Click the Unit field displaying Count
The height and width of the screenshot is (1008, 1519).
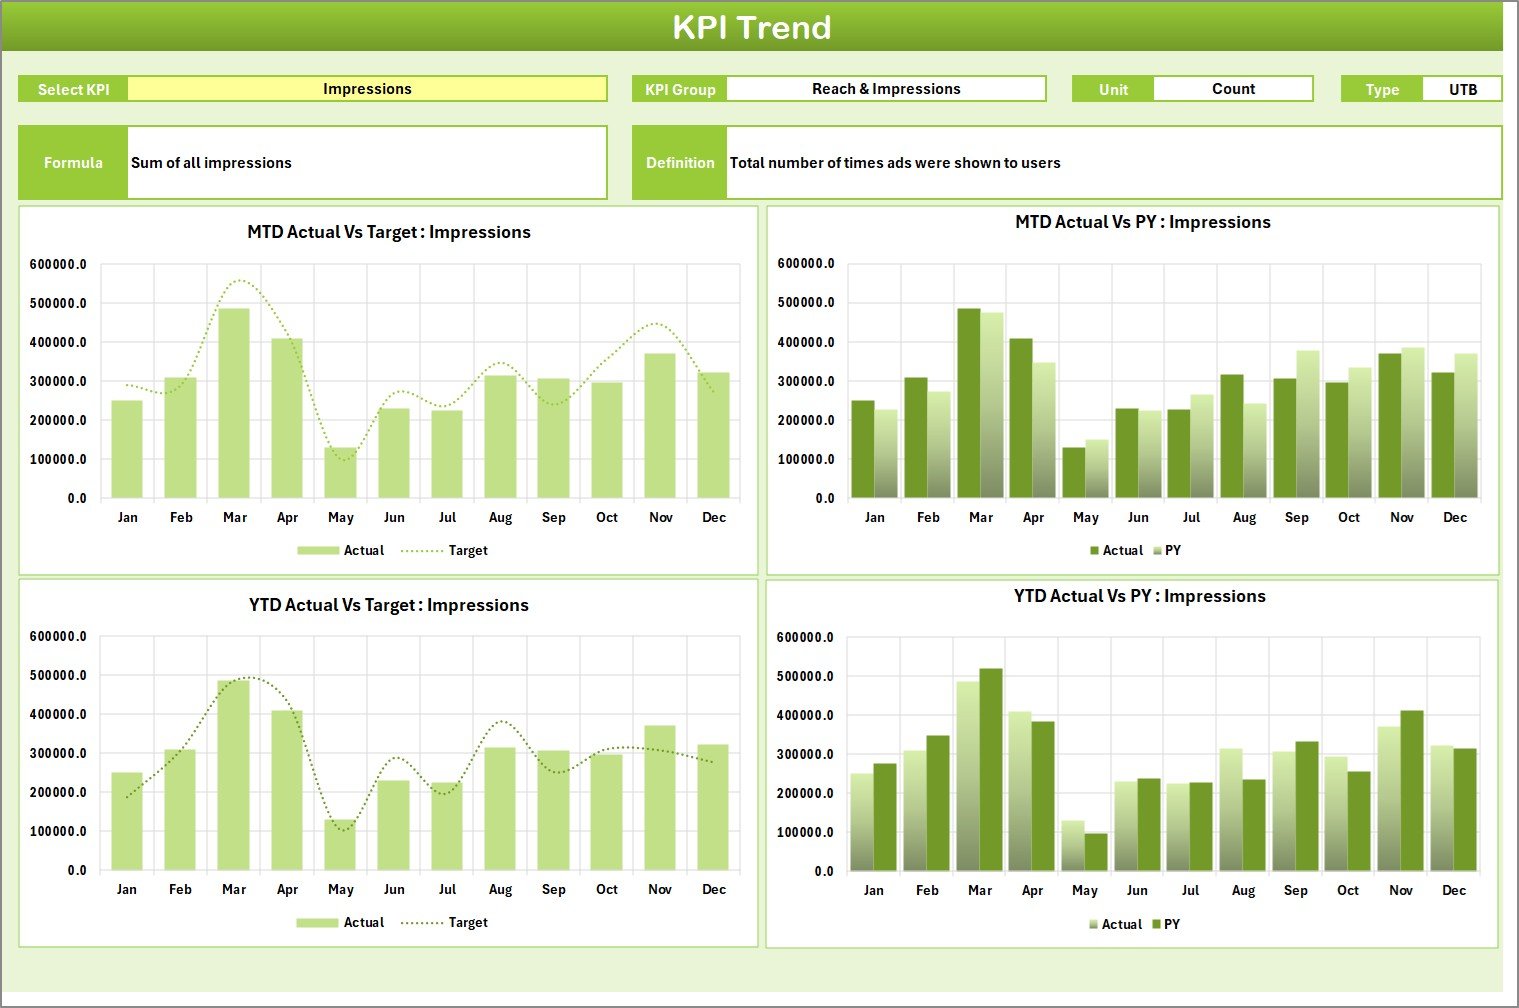coord(1233,88)
